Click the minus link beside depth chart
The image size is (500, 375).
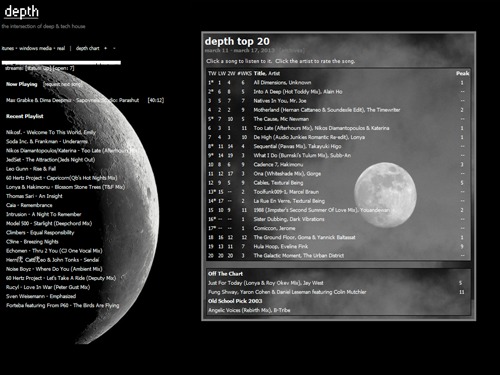point(114,48)
